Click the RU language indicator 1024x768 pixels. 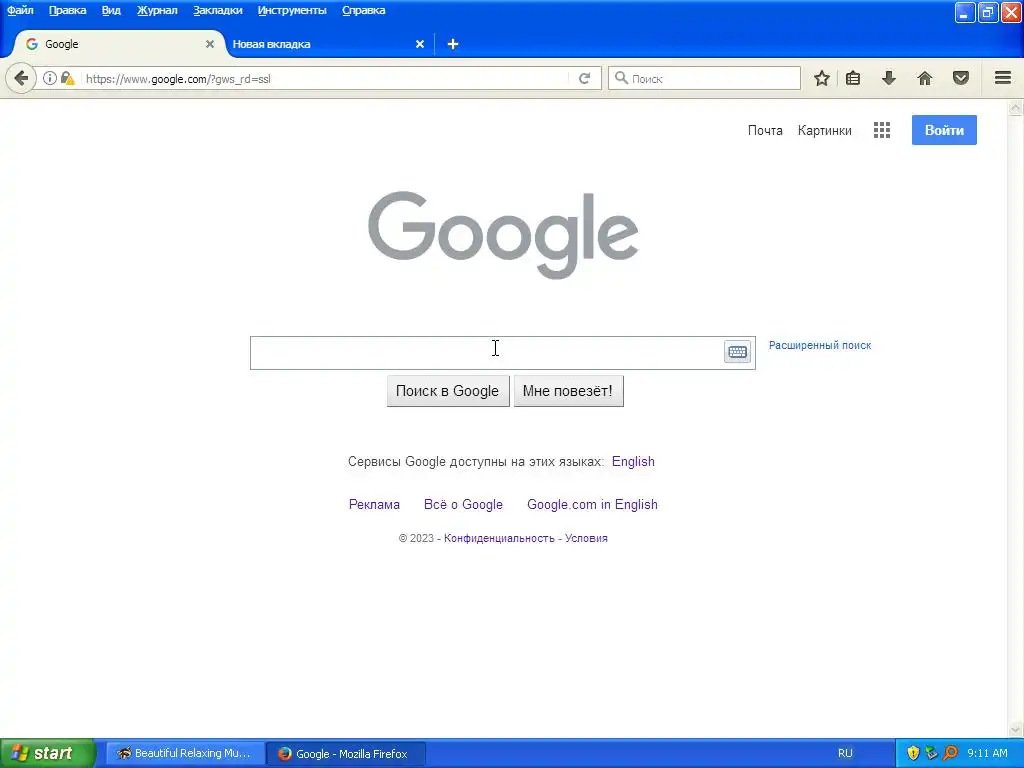845,753
